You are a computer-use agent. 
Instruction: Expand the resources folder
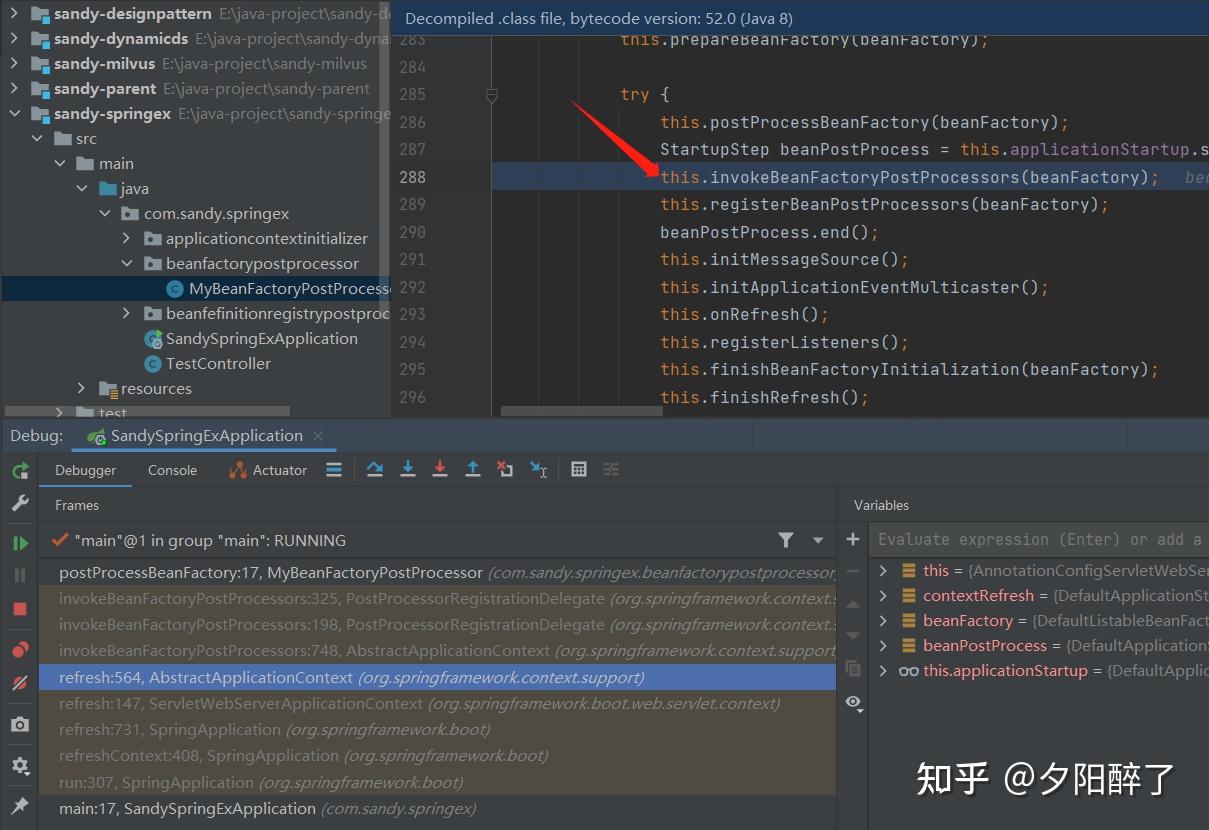pyautogui.click(x=81, y=388)
